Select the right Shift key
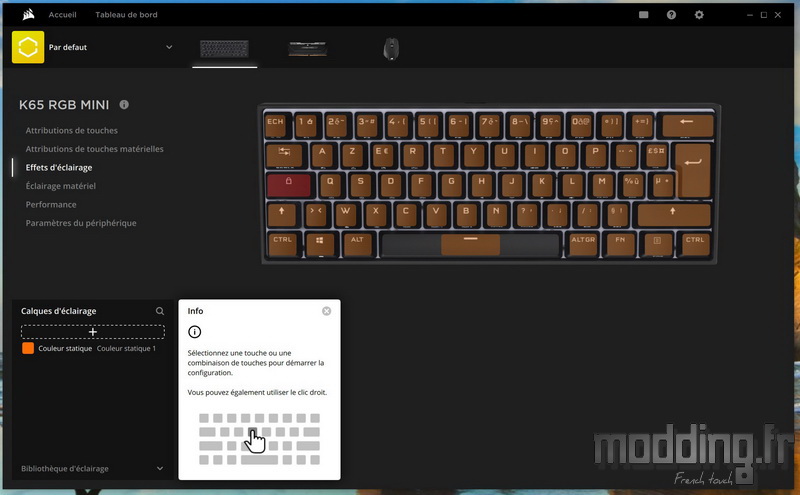This screenshot has width=800, height=495. tap(673, 214)
